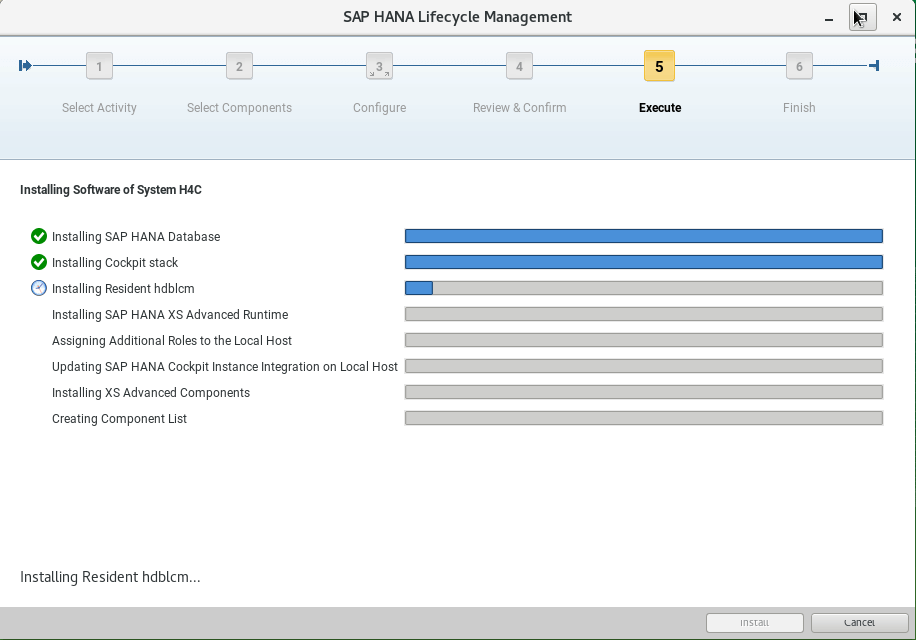
Task: Click Assigning Additional Roles progress bar
Action: point(644,340)
